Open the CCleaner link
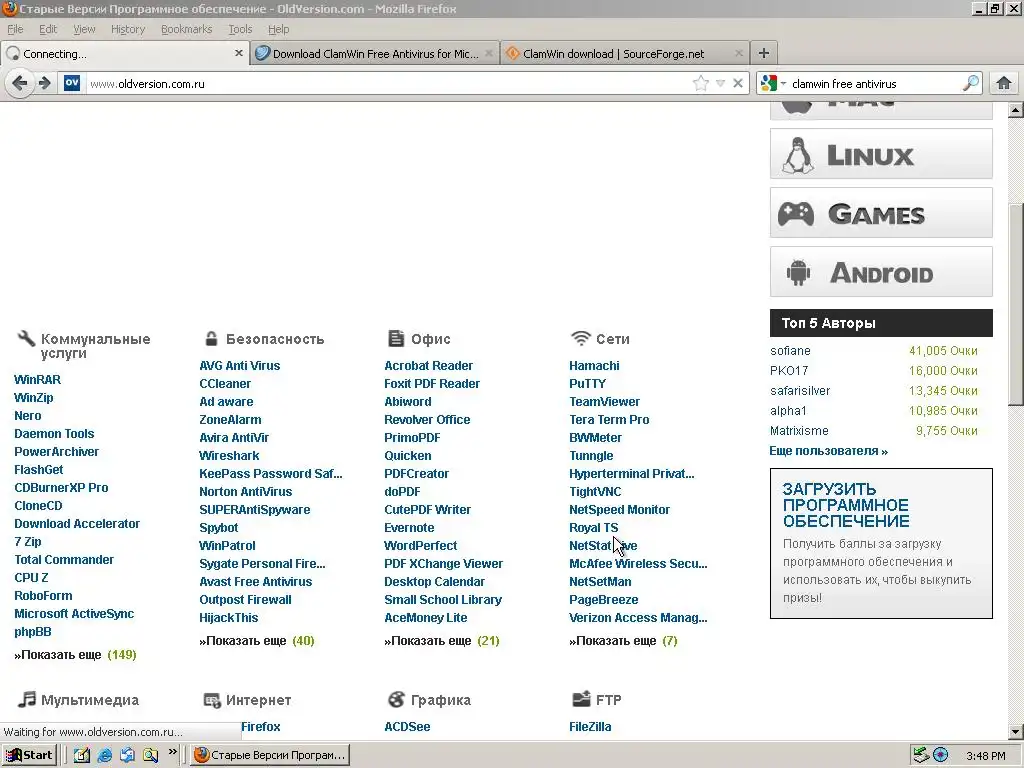 (225, 383)
